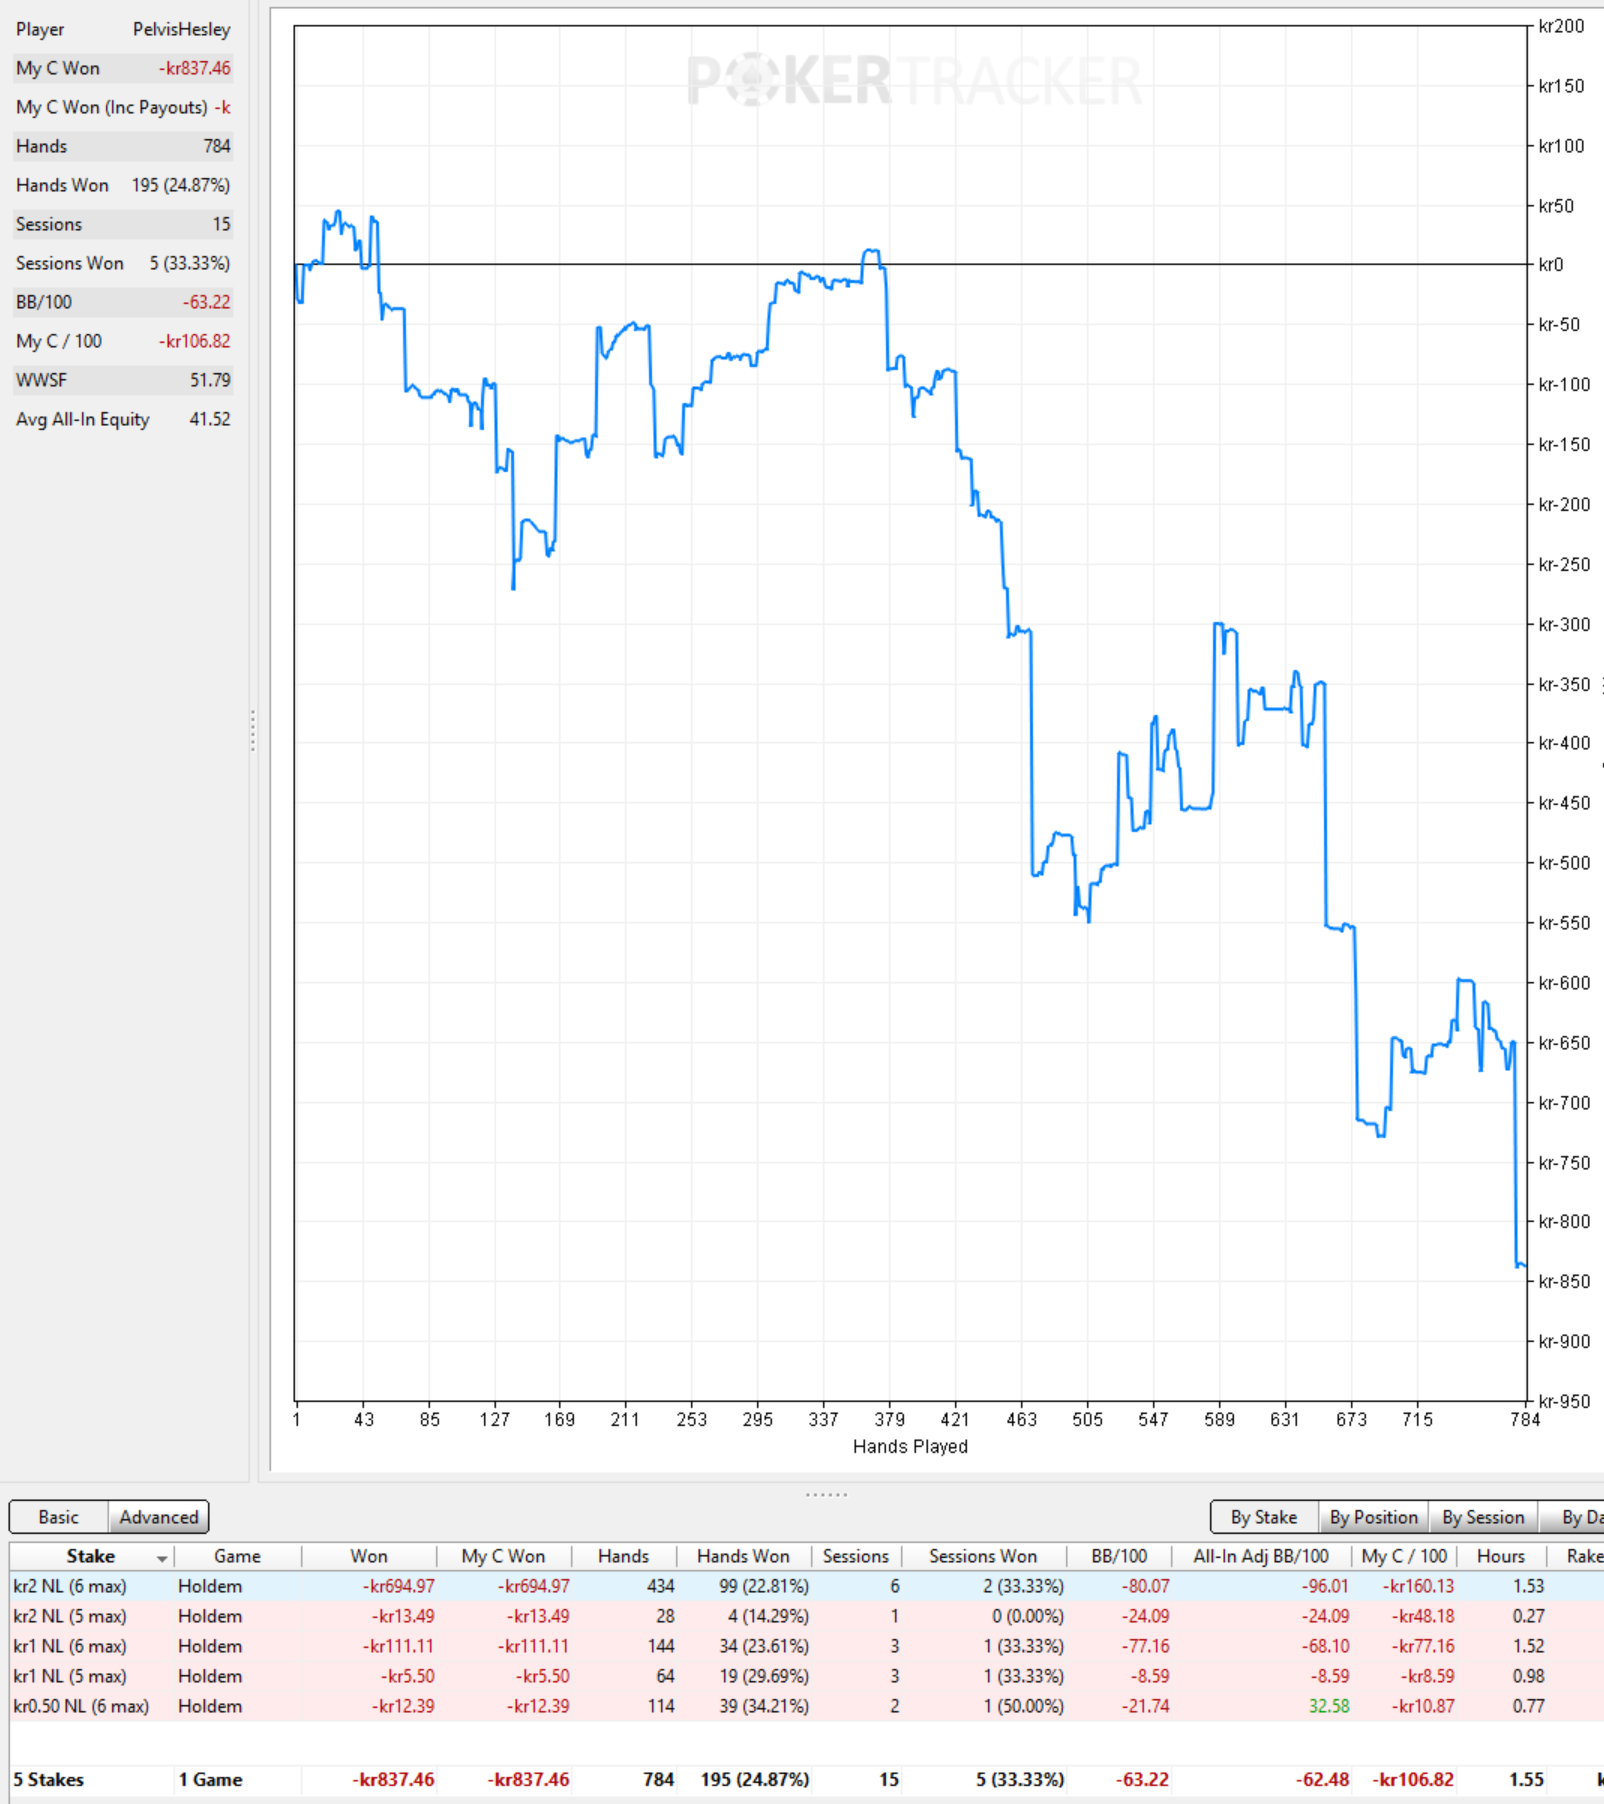Click the vertical splitter handle beside graph
Viewport: 1604px width, 1804px height.
click(x=253, y=731)
